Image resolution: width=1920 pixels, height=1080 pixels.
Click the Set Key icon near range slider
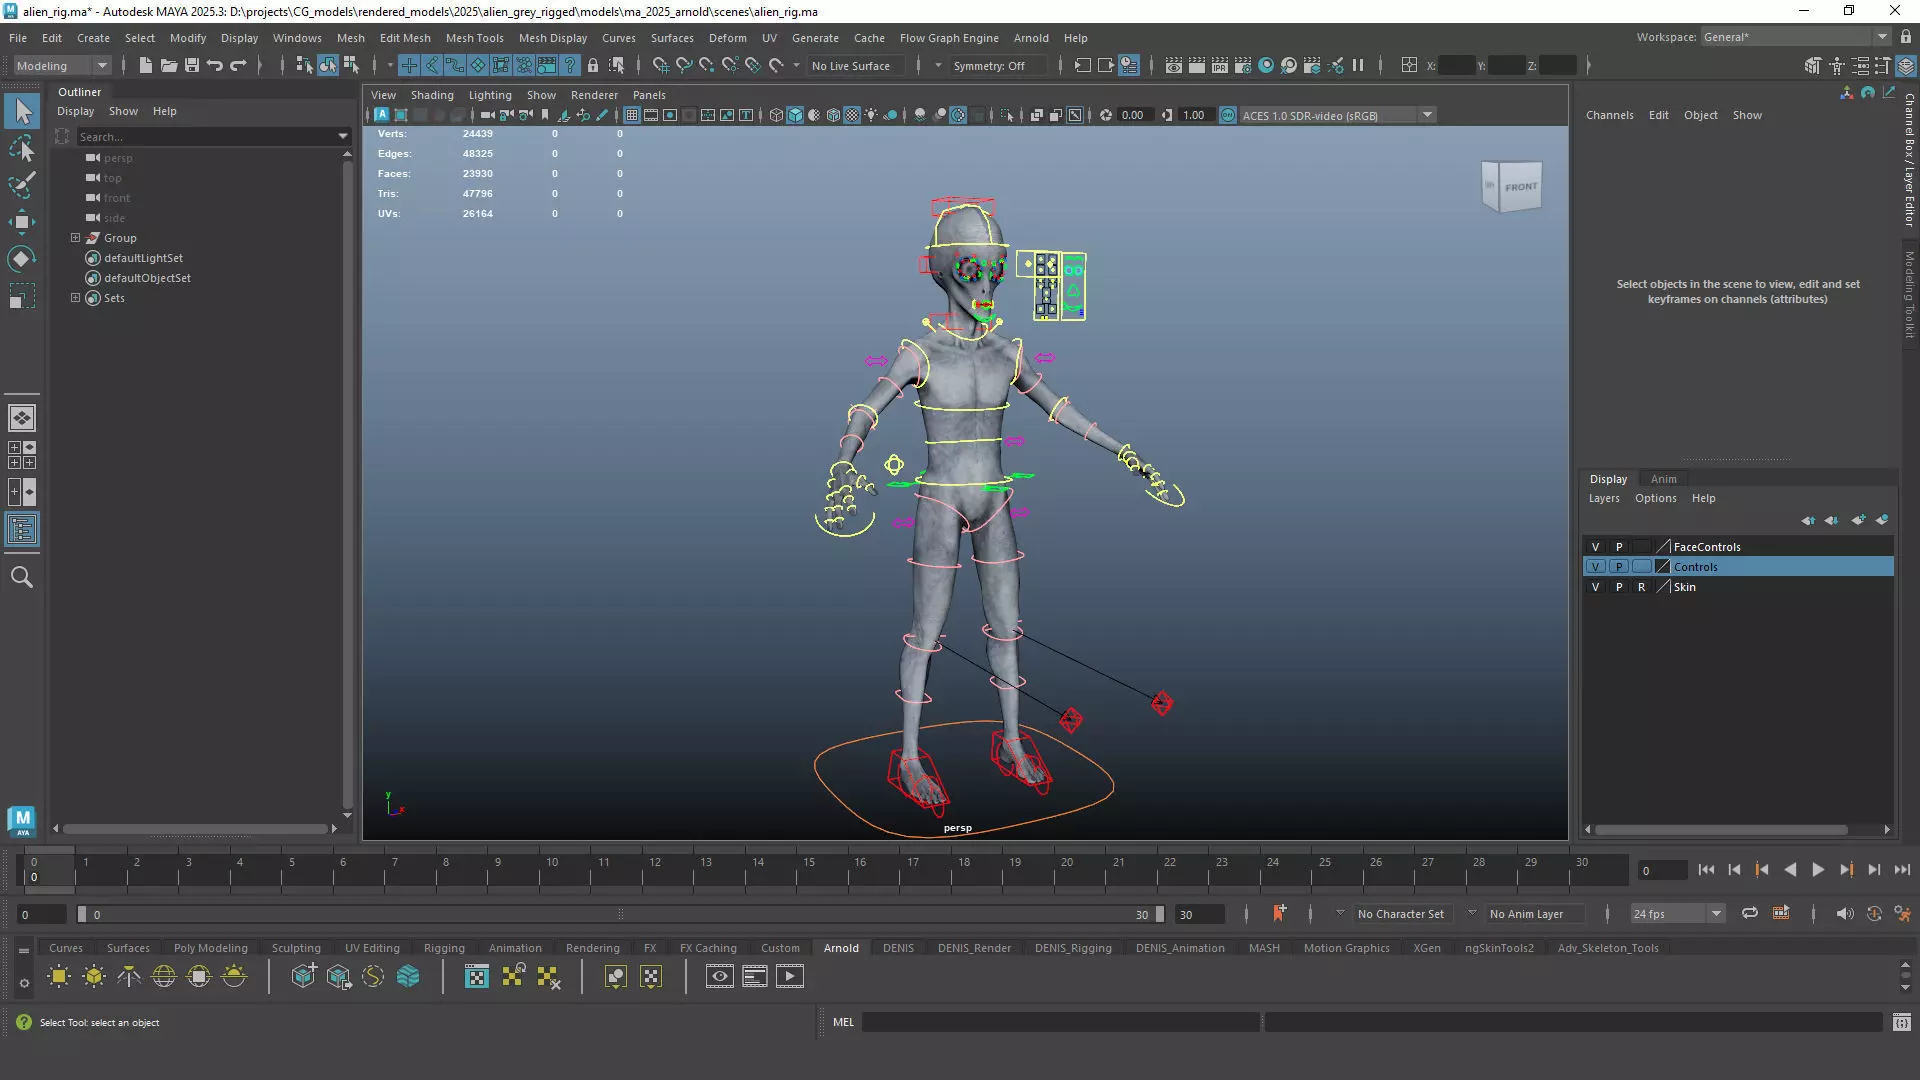1279,913
